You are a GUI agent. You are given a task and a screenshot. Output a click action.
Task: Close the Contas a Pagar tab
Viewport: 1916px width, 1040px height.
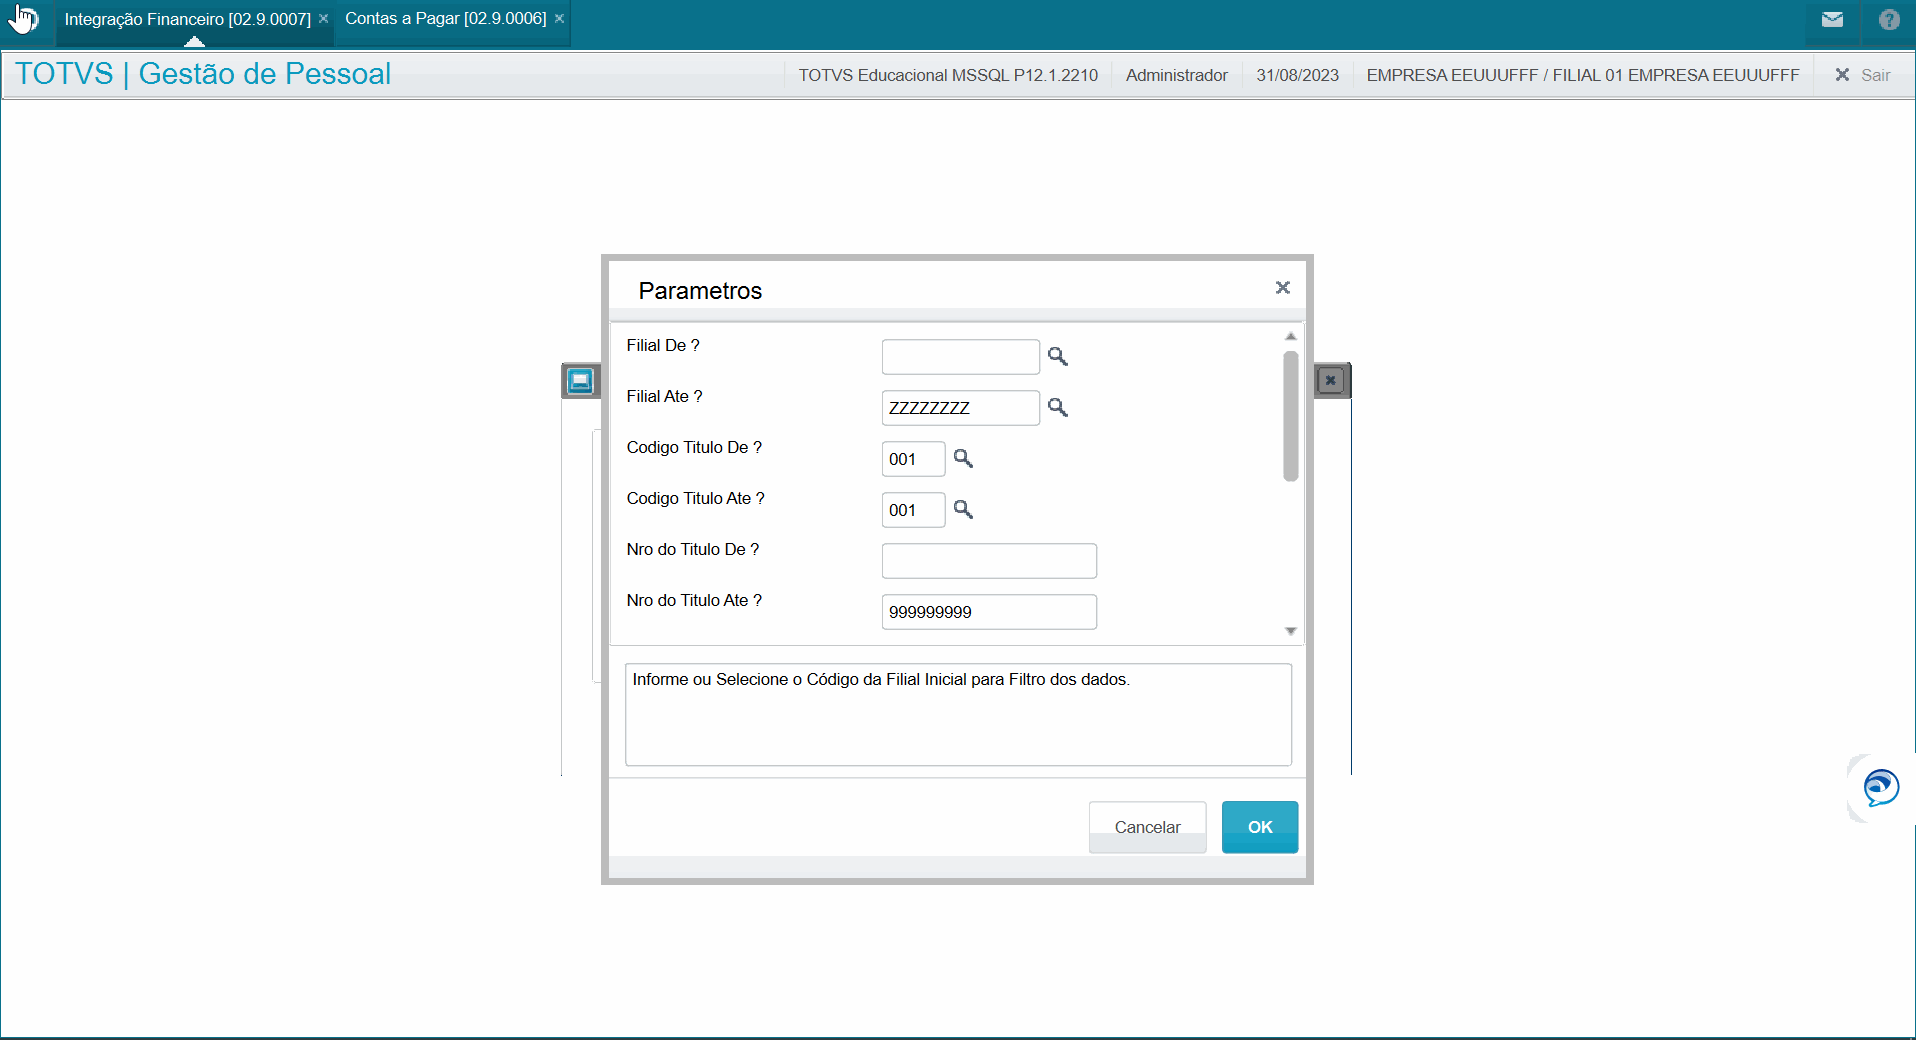[560, 19]
